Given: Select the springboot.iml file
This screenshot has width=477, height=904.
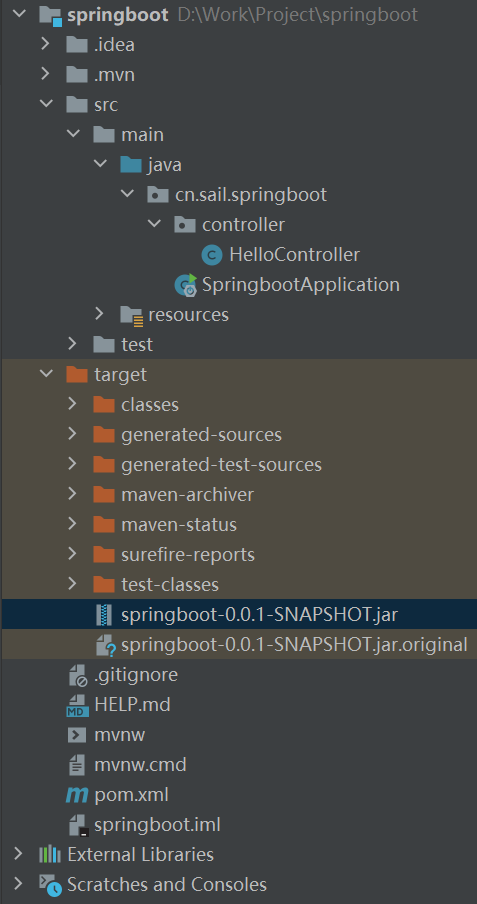Looking at the screenshot, I should 157,825.
